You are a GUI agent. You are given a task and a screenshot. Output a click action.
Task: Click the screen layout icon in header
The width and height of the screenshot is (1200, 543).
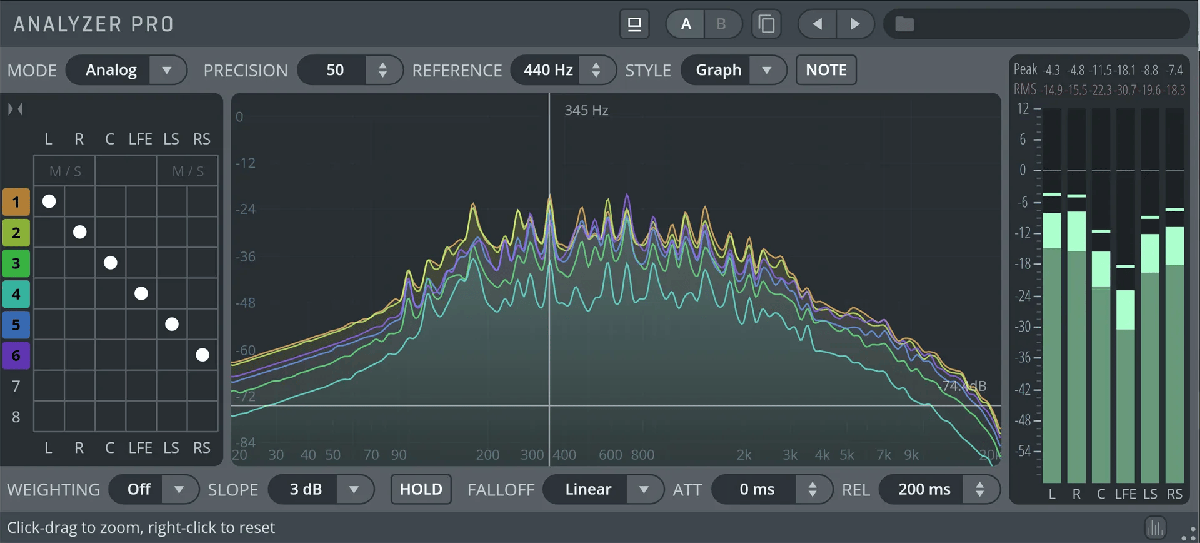634,24
